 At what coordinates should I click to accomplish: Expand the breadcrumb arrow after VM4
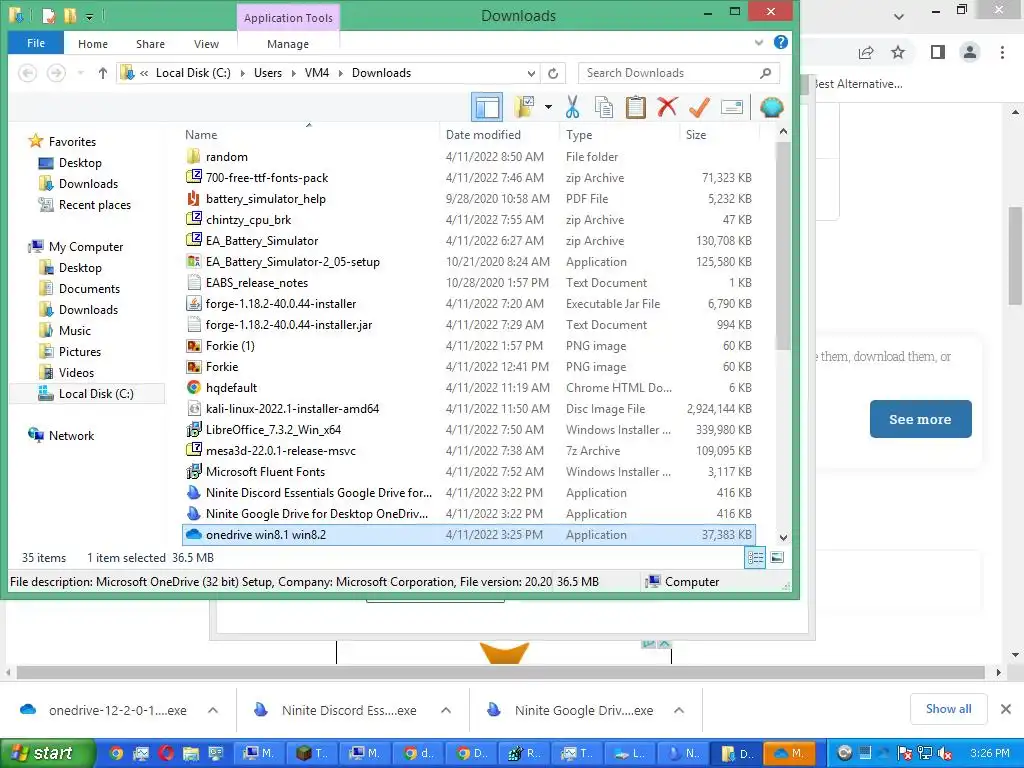click(x=340, y=73)
